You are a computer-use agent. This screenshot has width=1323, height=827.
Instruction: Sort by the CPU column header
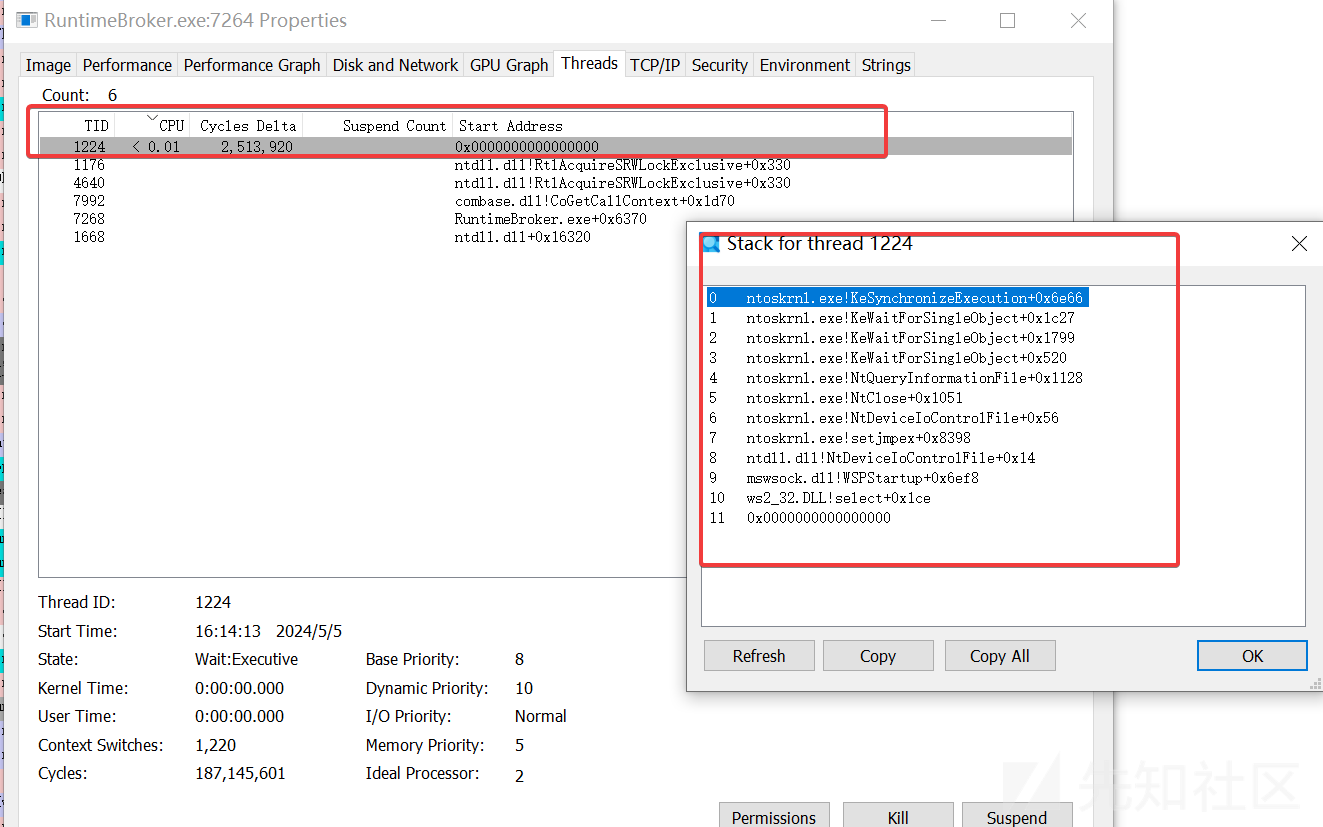pyautogui.click(x=152, y=126)
